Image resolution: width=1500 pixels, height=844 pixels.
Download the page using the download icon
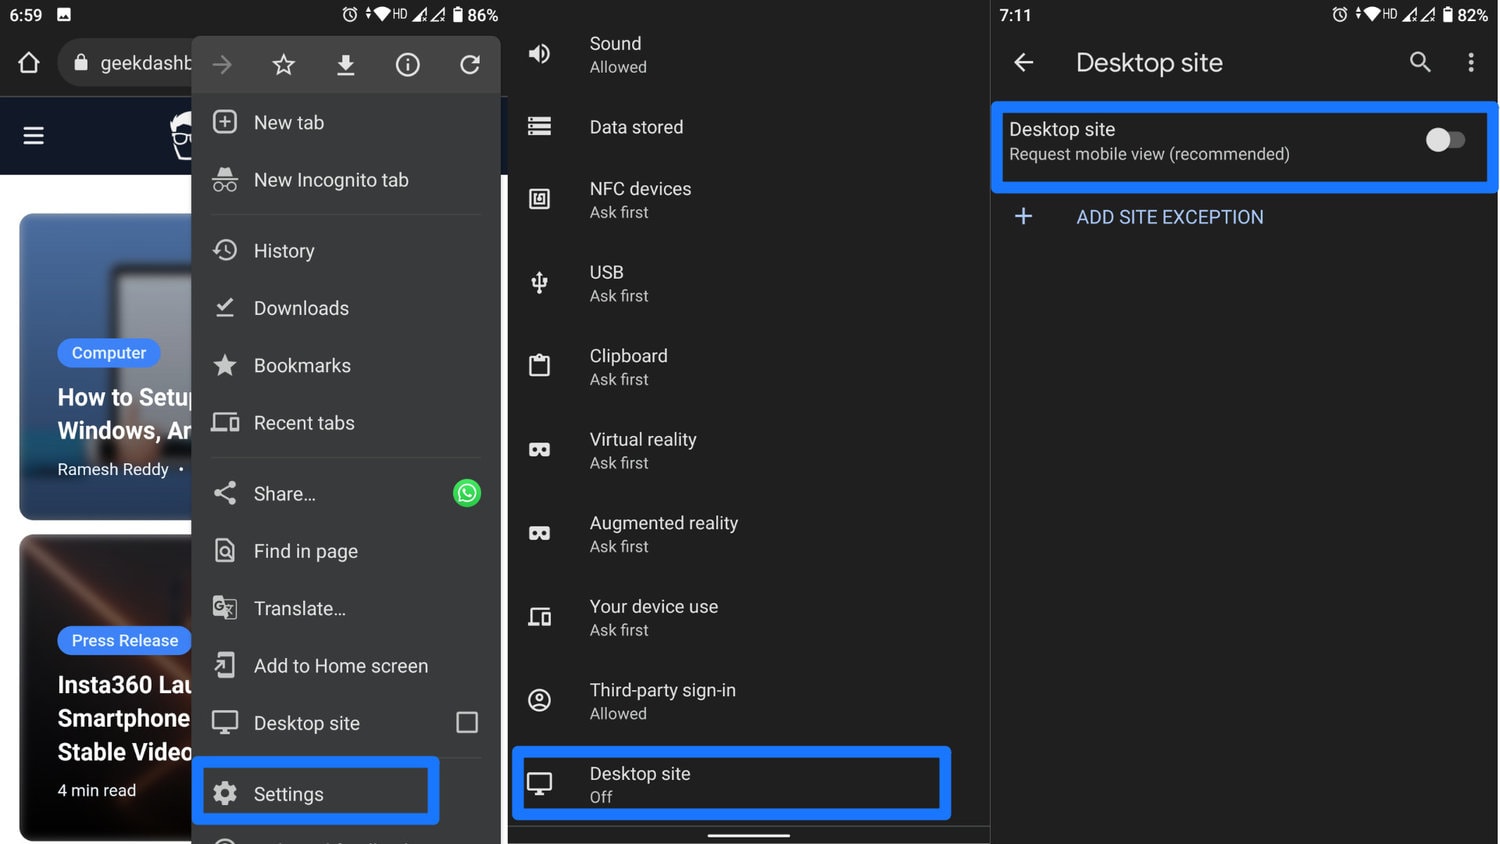(x=346, y=65)
